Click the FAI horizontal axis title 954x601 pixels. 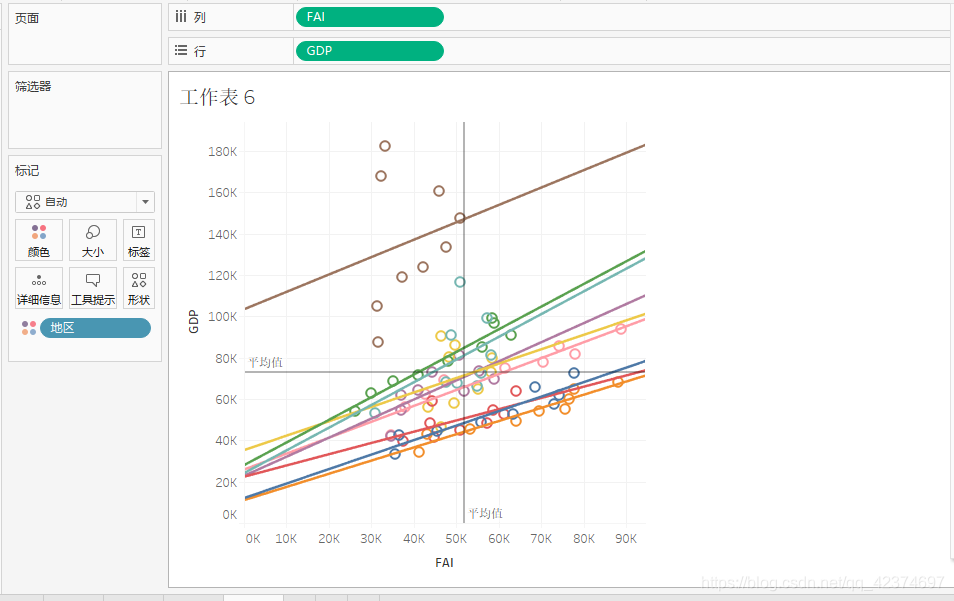[x=444, y=563]
